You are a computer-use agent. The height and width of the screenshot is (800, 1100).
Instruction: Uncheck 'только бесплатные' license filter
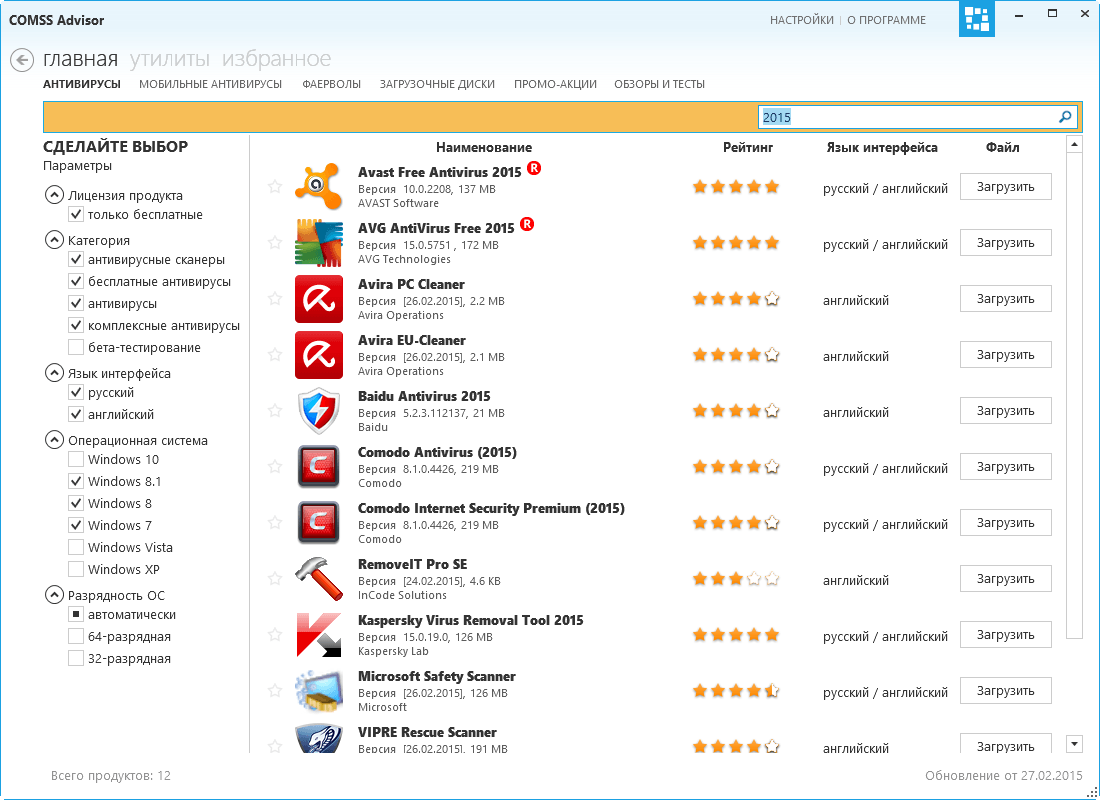pyautogui.click(x=76, y=214)
